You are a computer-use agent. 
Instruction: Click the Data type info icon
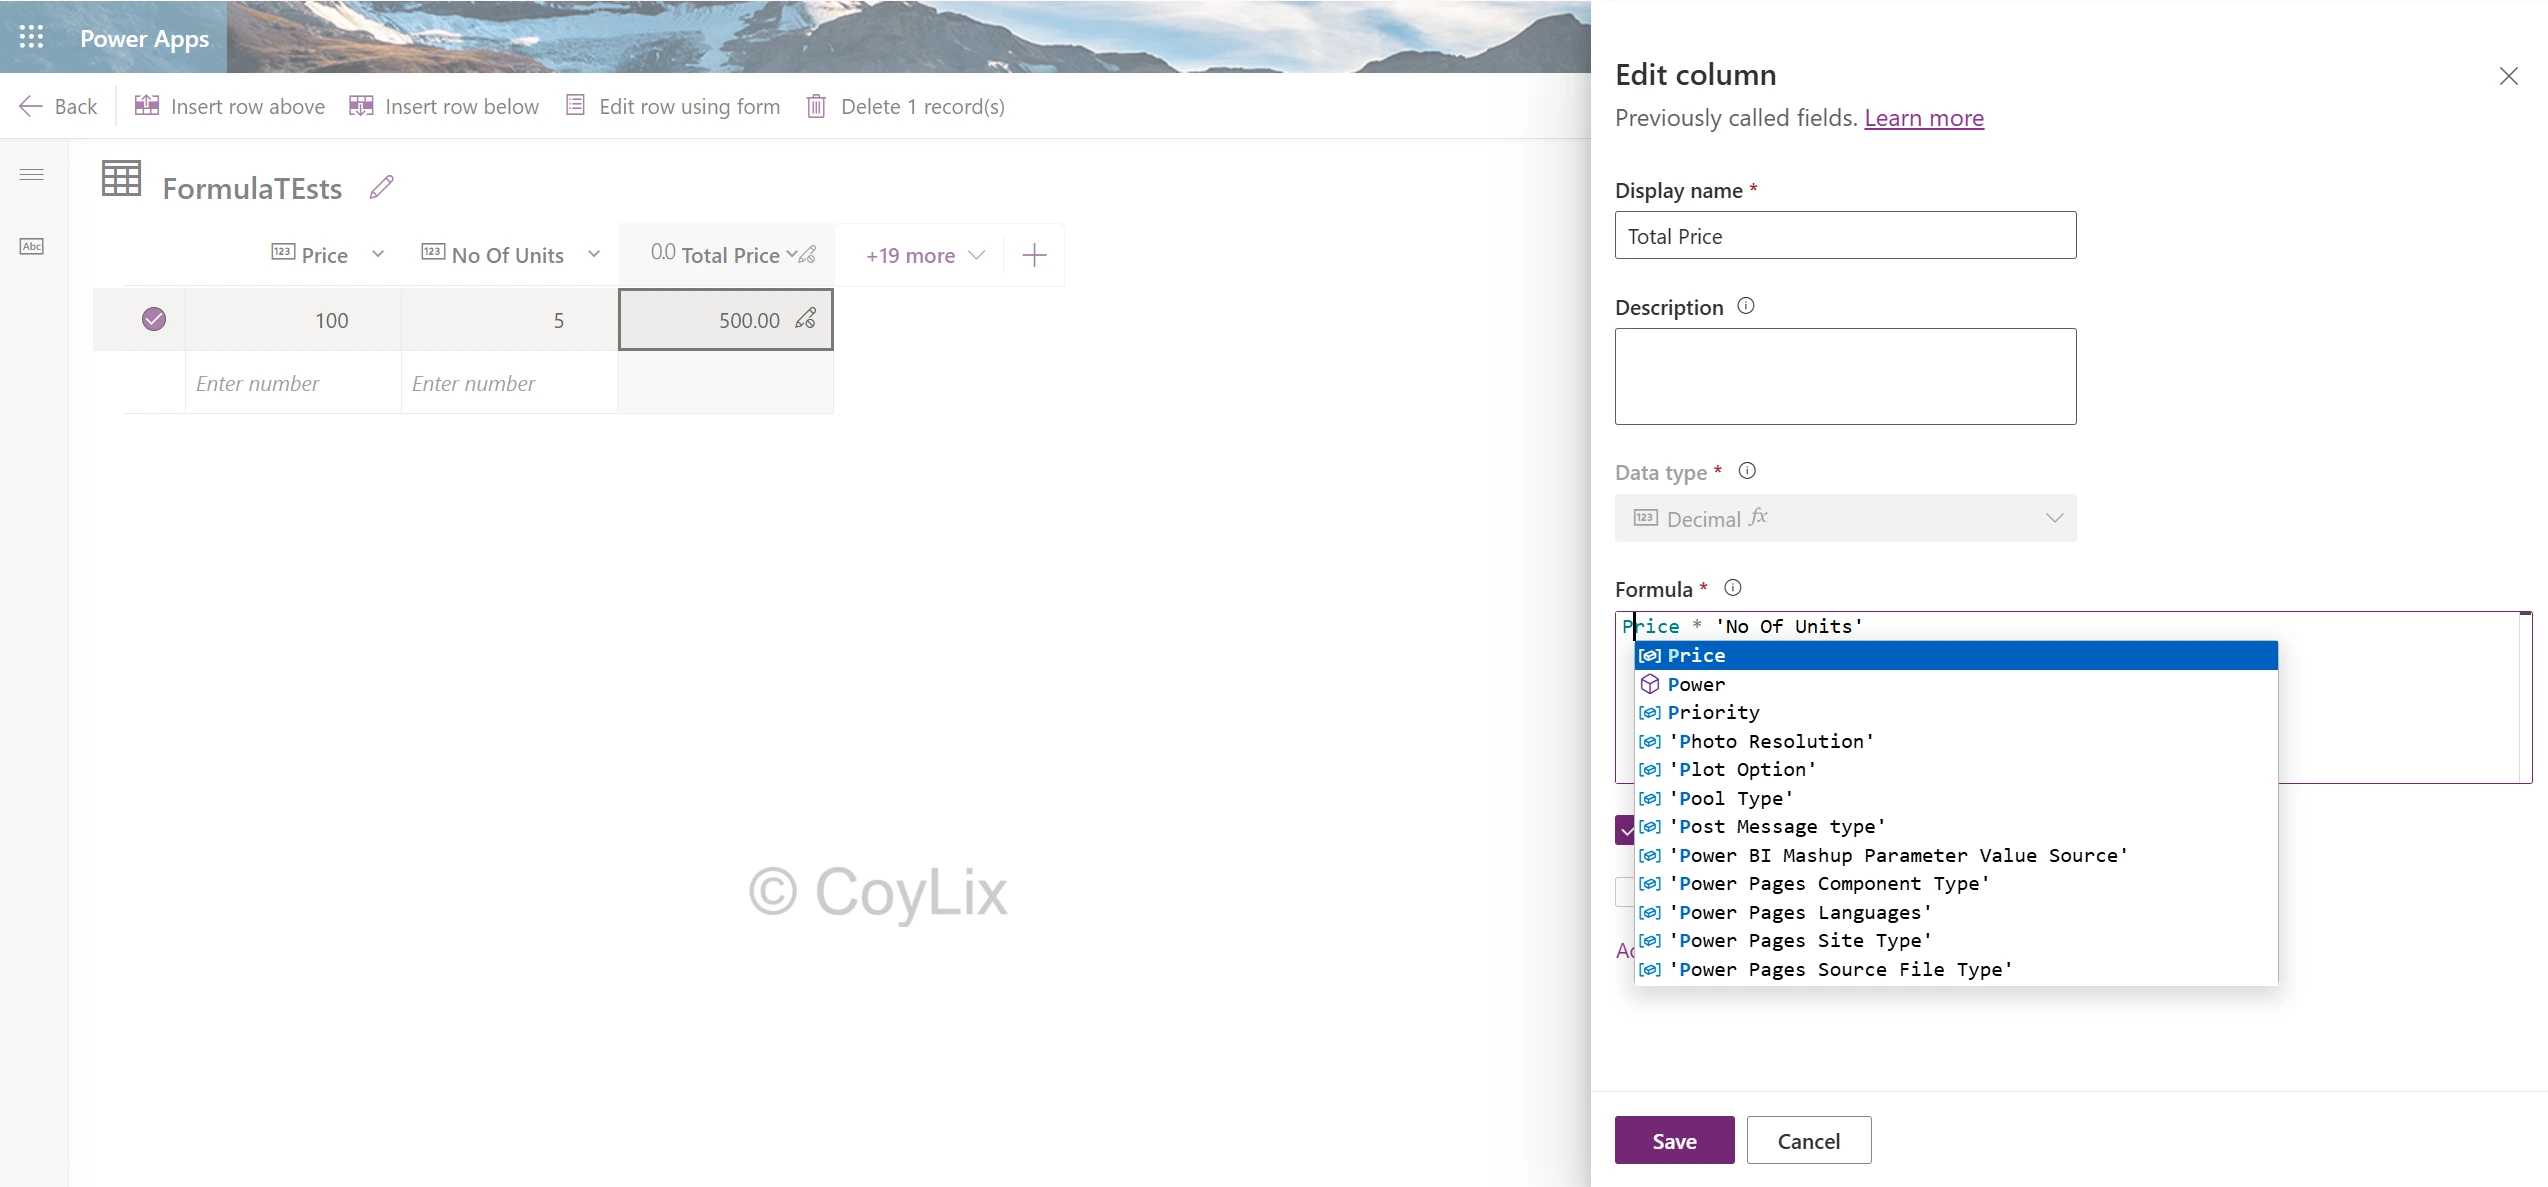point(1747,471)
